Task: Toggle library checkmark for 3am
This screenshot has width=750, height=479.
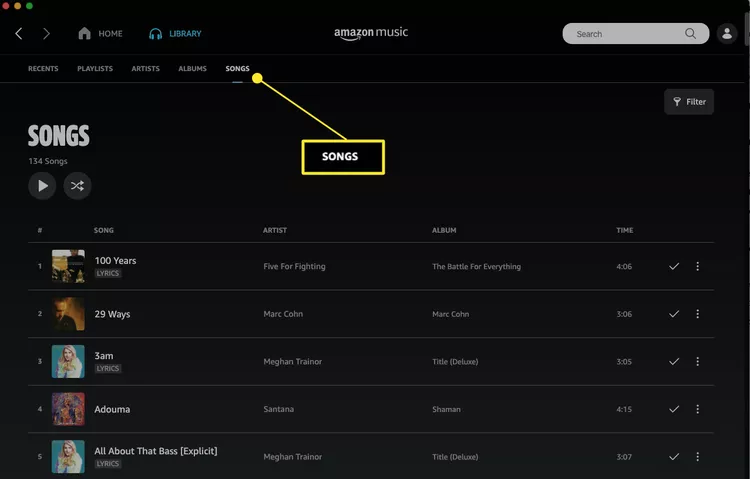Action: pos(674,361)
